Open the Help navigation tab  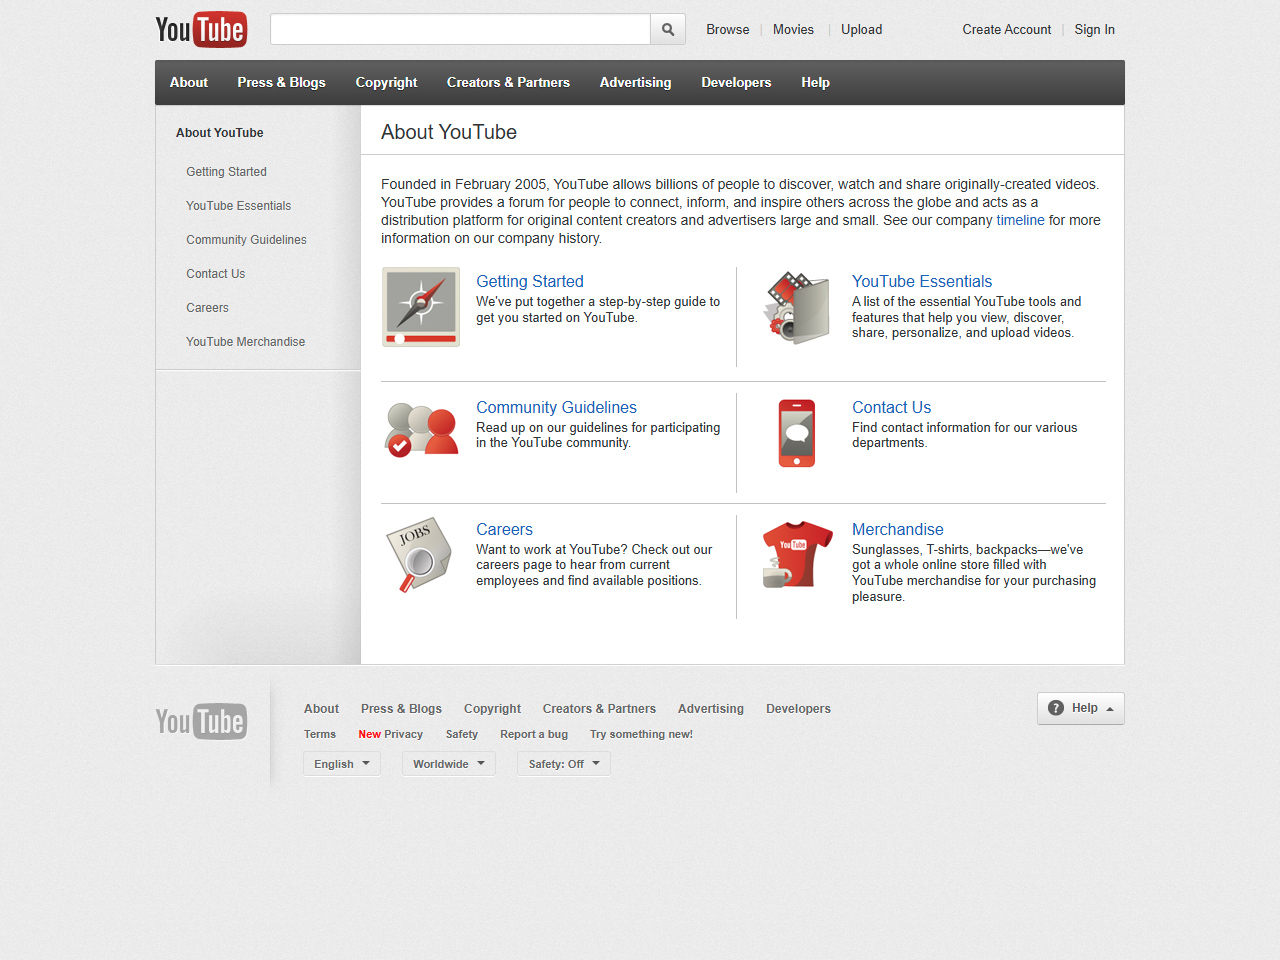coord(815,83)
